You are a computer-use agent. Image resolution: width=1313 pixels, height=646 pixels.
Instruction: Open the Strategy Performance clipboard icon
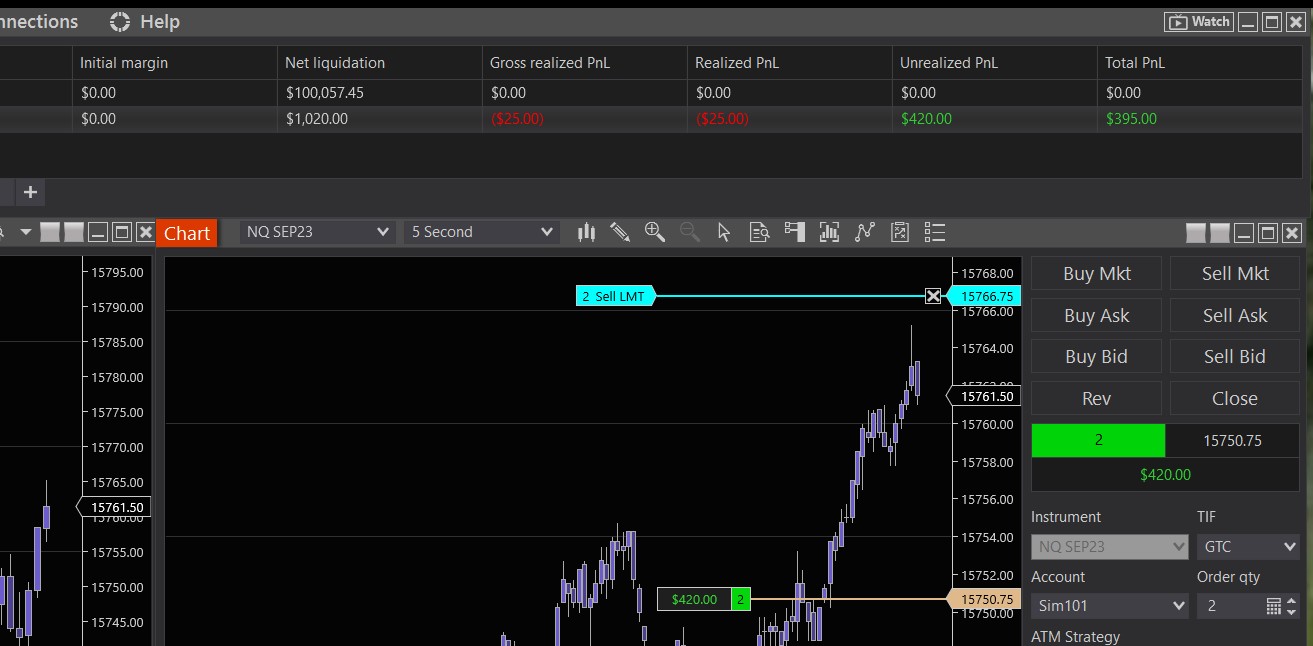[x=899, y=232]
